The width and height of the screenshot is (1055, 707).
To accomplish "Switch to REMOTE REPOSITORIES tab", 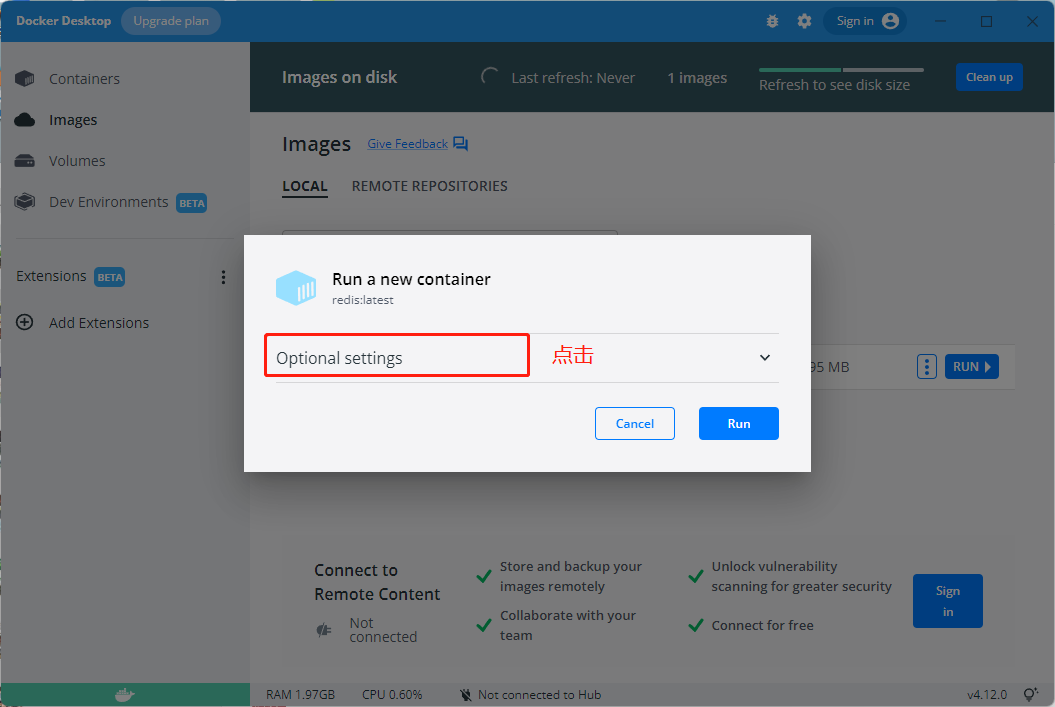I will coord(429,186).
